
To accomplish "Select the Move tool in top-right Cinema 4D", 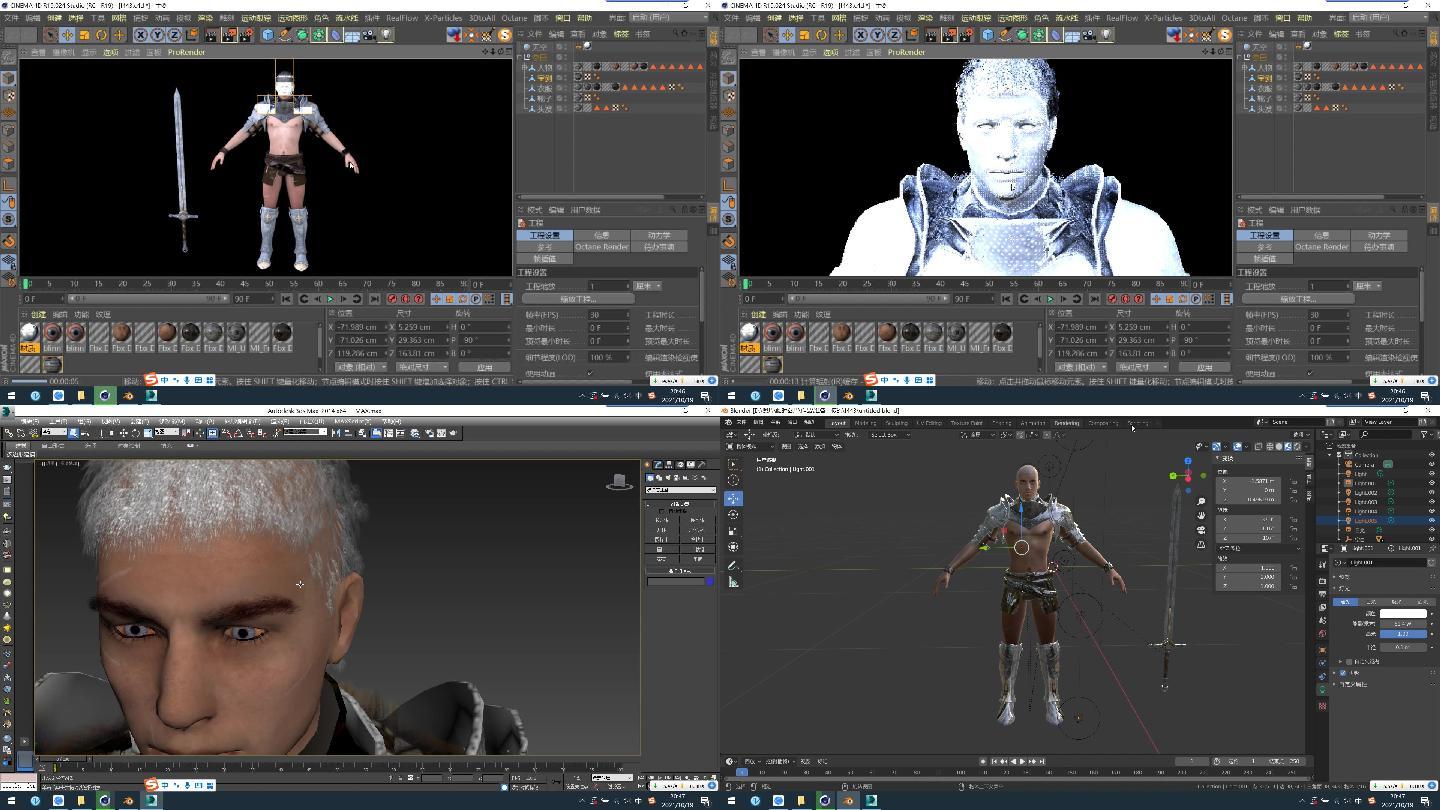I will pyautogui.click(x=787, y=35).
